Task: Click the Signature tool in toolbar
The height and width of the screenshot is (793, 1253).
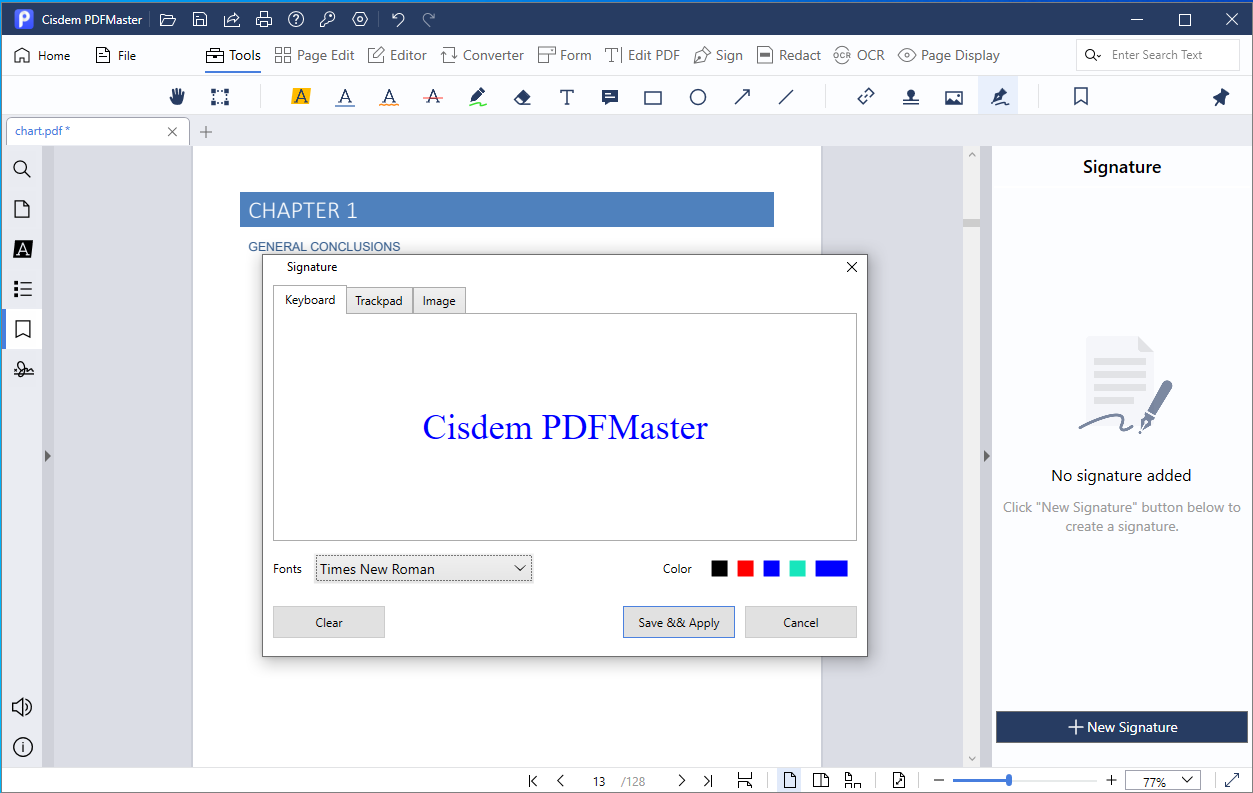Action: 998,97
